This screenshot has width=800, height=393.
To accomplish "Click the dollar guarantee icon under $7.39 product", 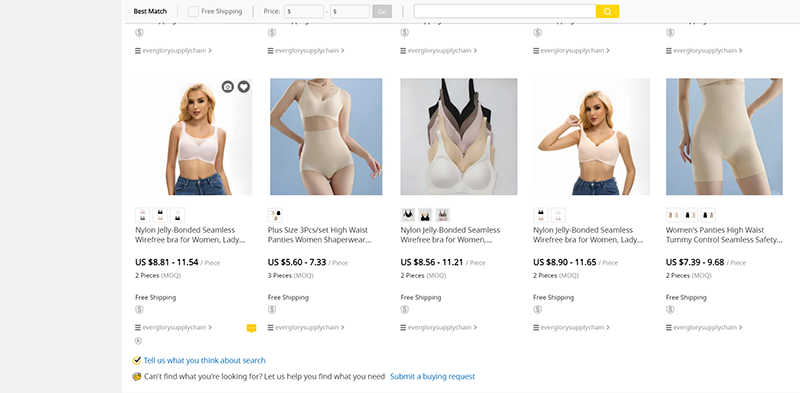I will [x=670, y=309].
